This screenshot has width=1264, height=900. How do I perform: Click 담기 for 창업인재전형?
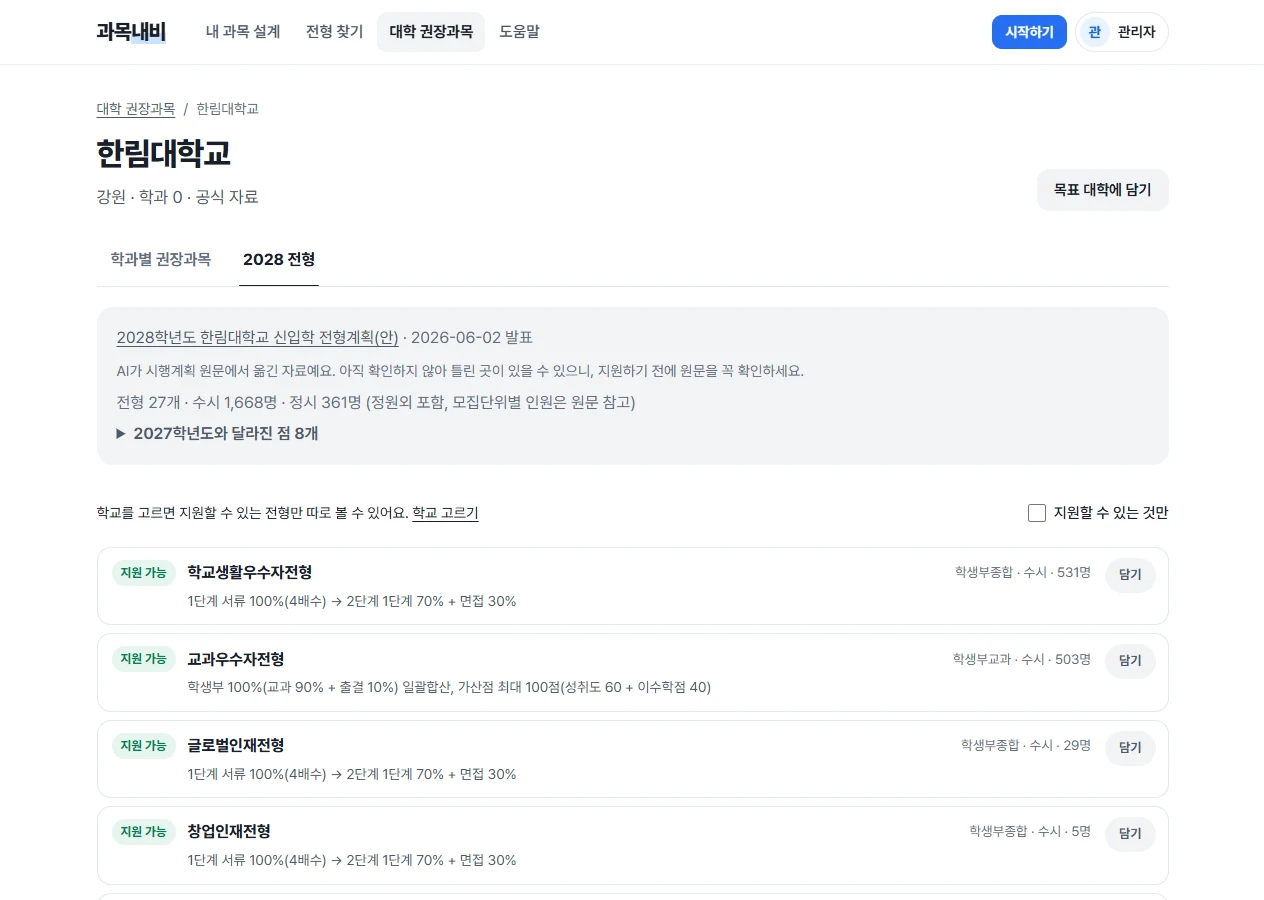pyautogui.click(x=1130, y=834)
